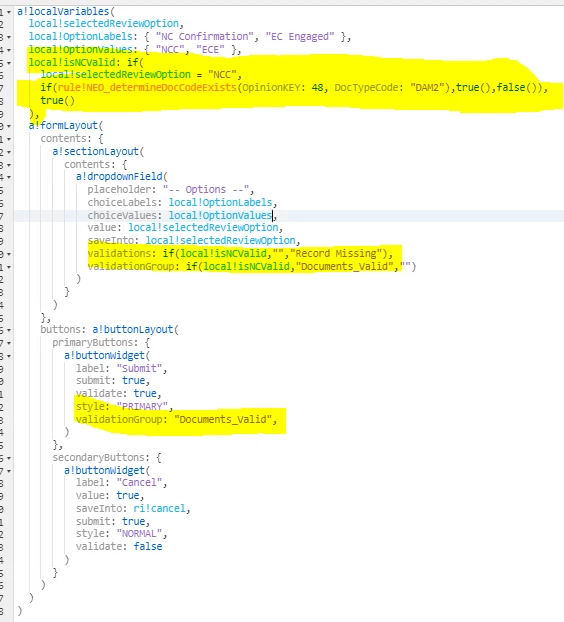Click the a!buttonLayout function name
The image size is (564, 622).
point(133,329)
